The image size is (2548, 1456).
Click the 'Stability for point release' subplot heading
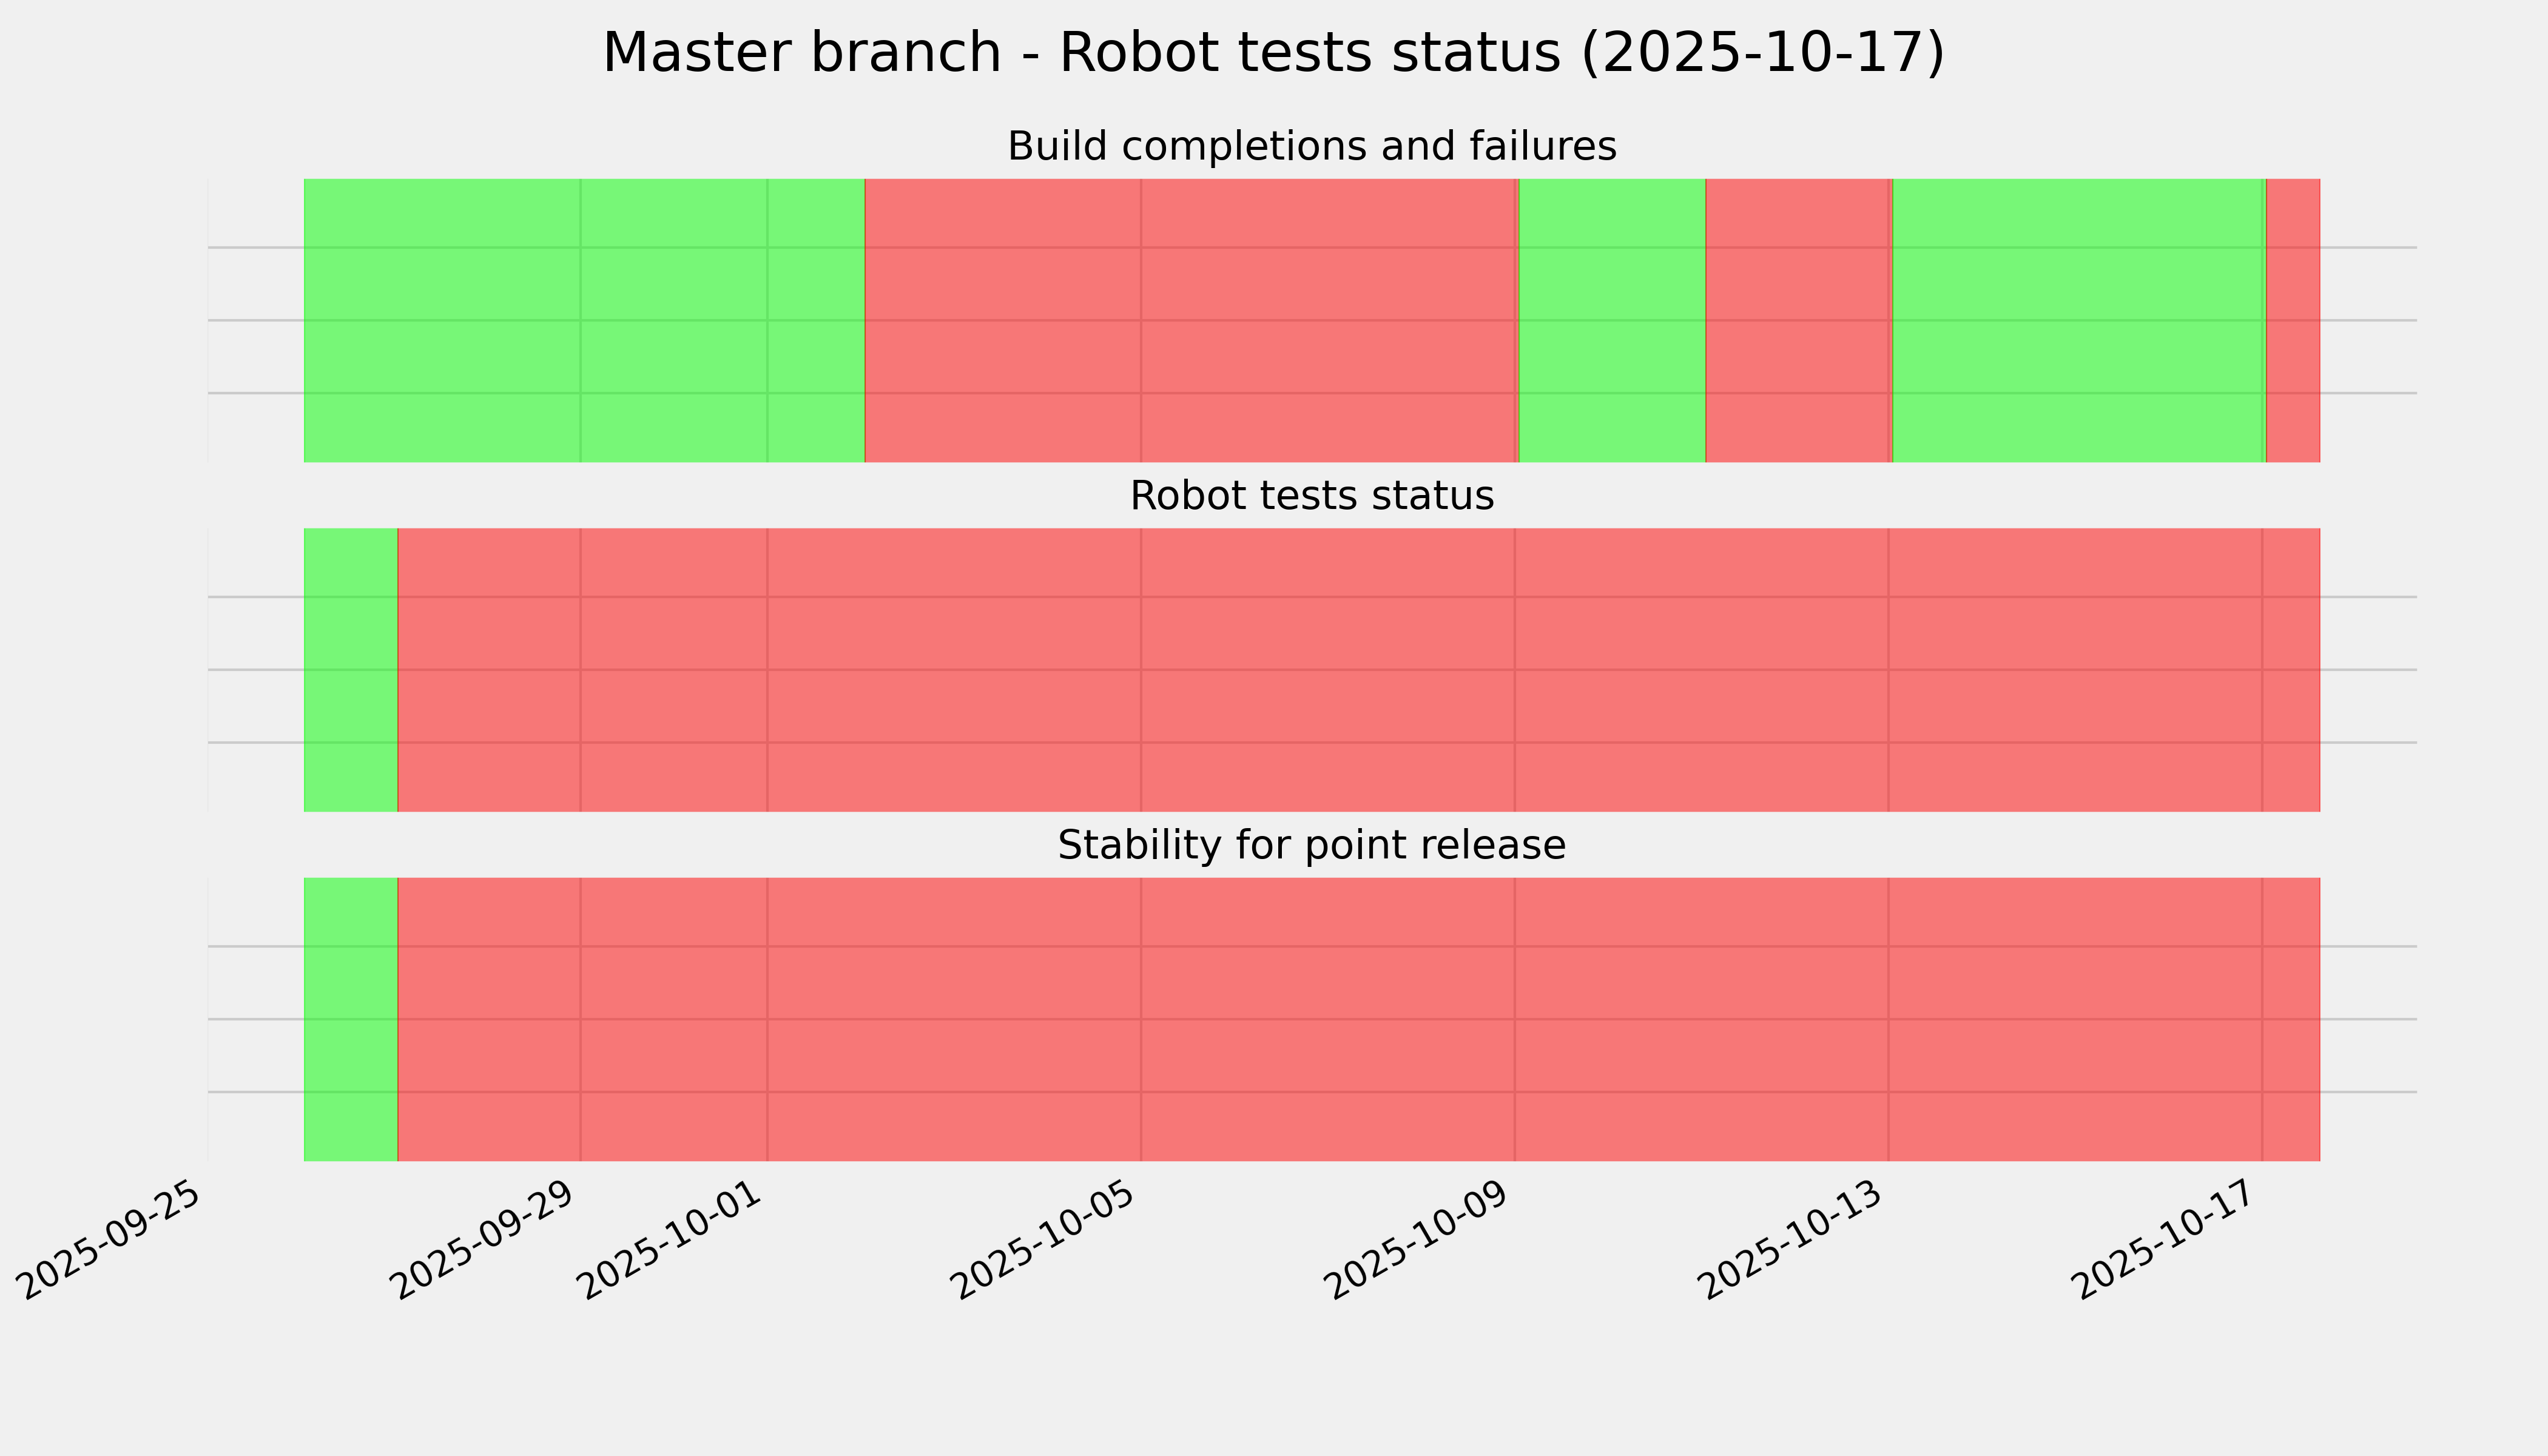pyautogui.click(x=1311, y=846)
